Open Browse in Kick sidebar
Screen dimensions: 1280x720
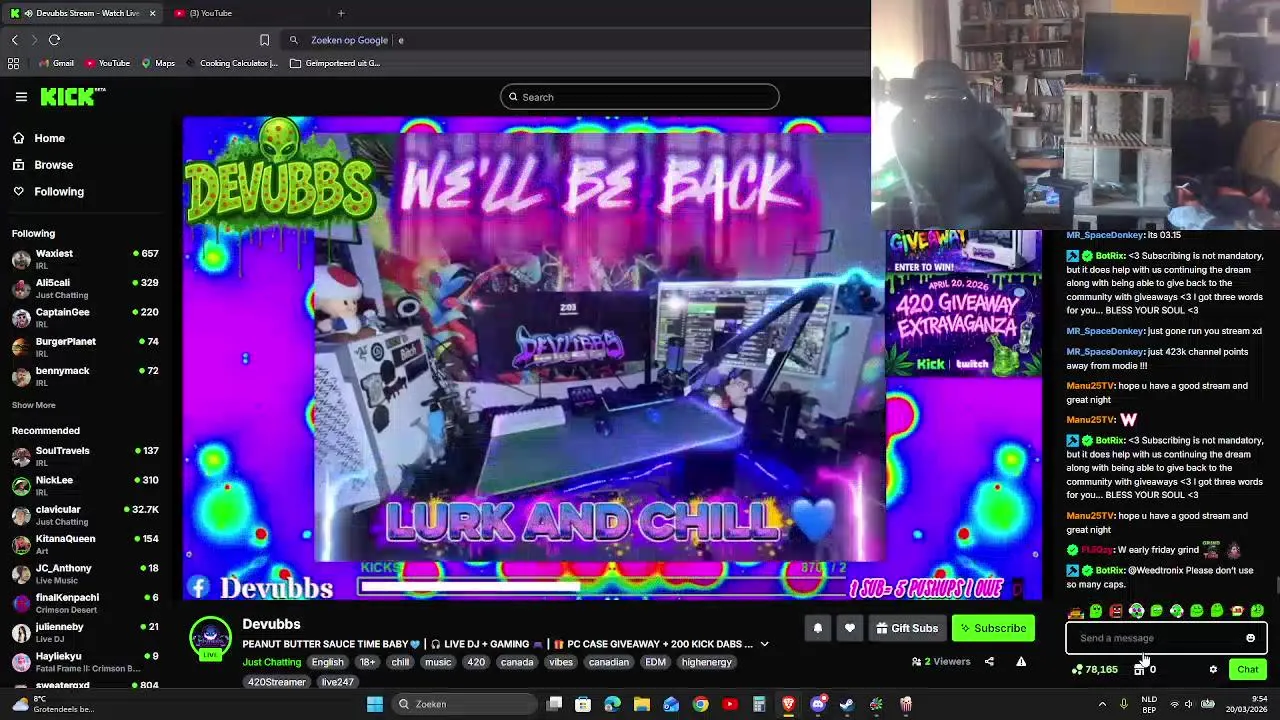[x=42, y=165]
